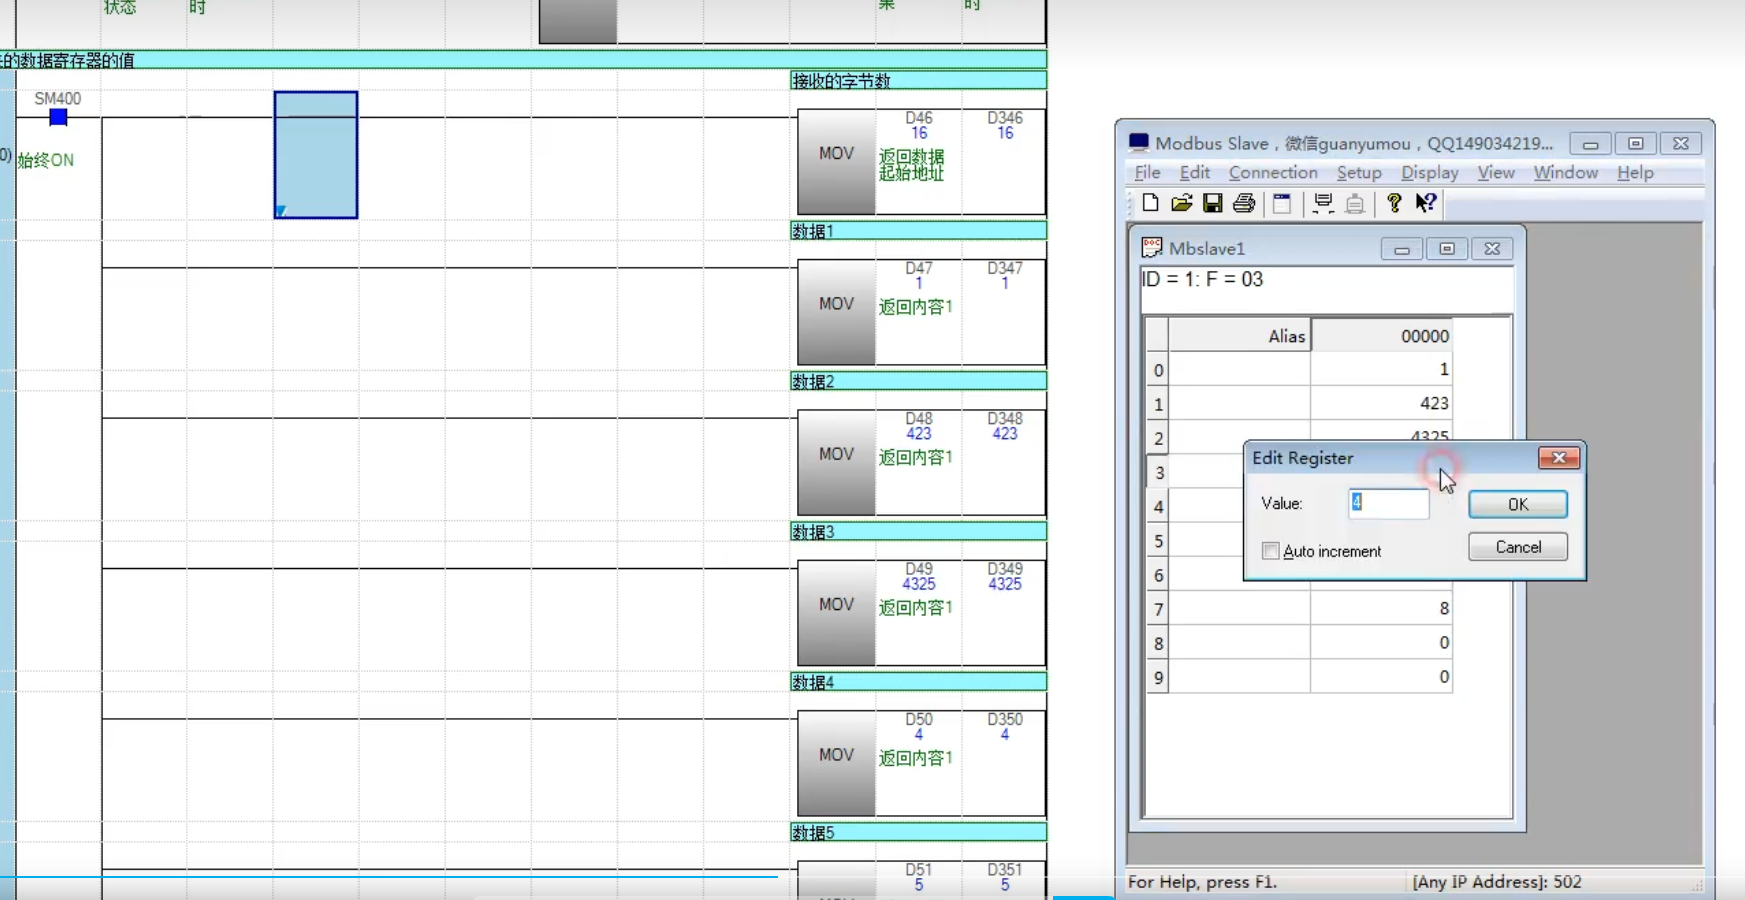The width and height of the screenshot is (1745, 900).
Task: Open a file with the folder icon
Action: [x=1181, y=203]
